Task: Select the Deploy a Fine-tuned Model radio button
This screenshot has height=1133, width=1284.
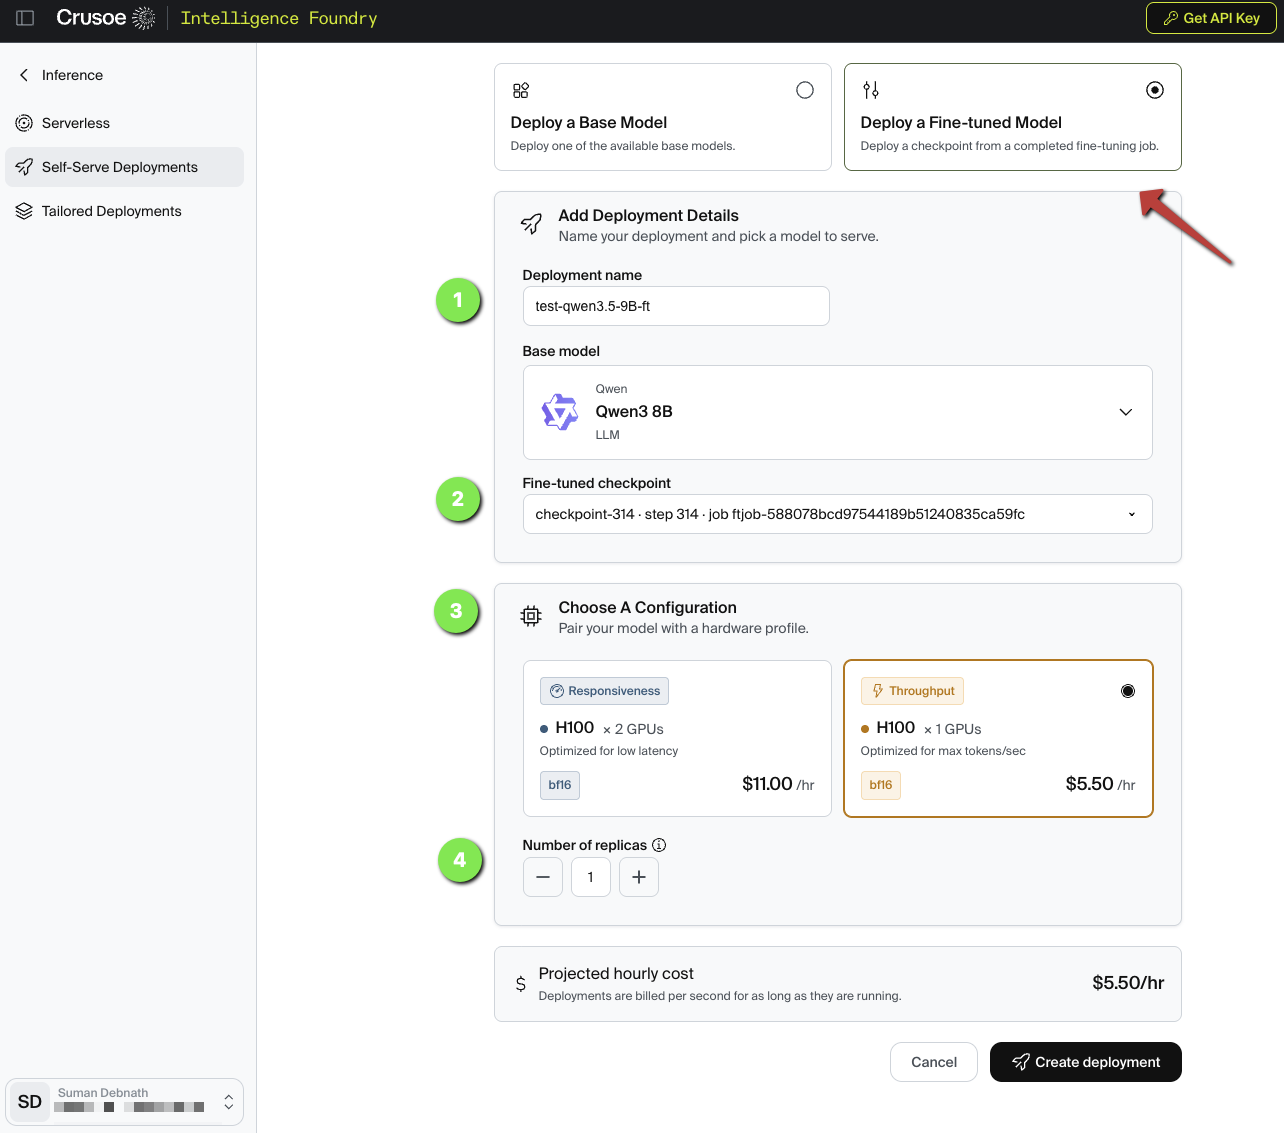Action: click(1155, 90)
